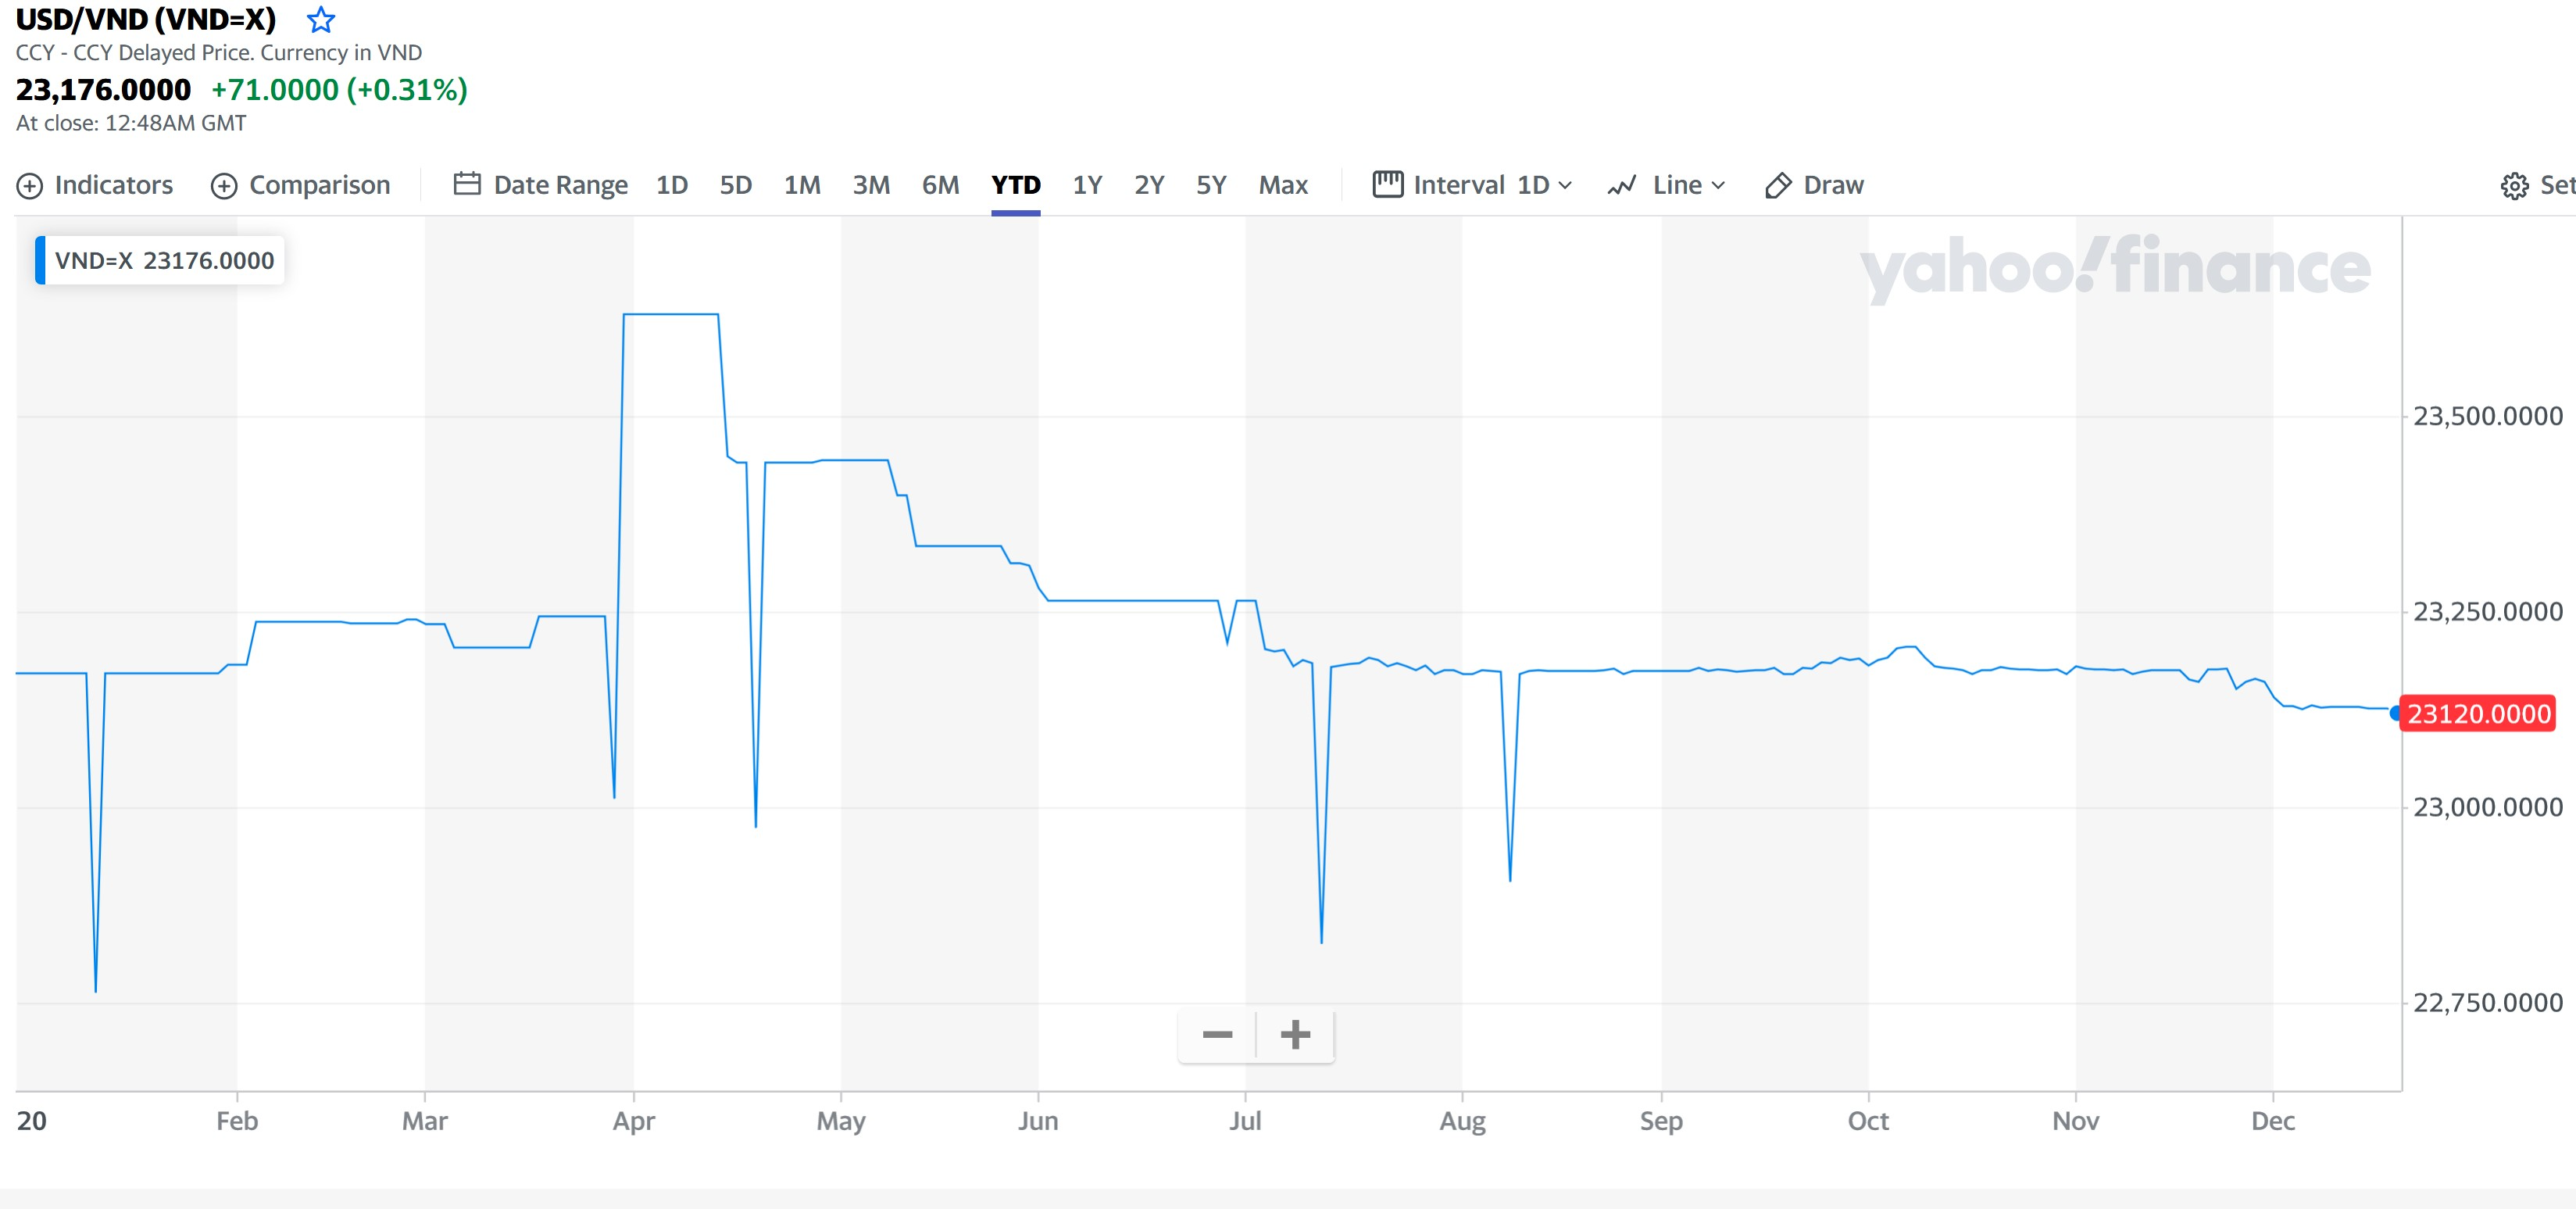Viewport: 2576px width, 1209px height.
Task: Switch to the 5Y range
Action: coord(1210,185)
